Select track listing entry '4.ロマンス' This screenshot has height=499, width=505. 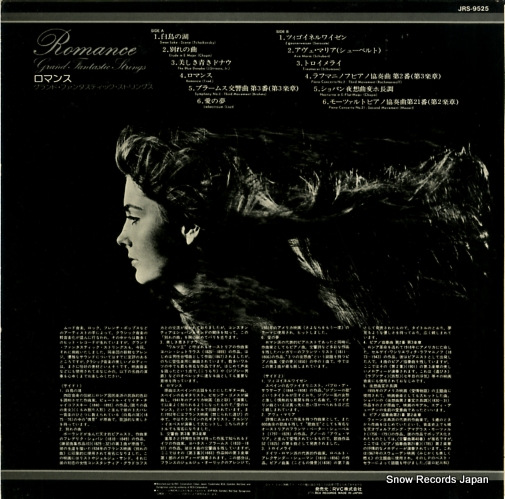[196, 76]
